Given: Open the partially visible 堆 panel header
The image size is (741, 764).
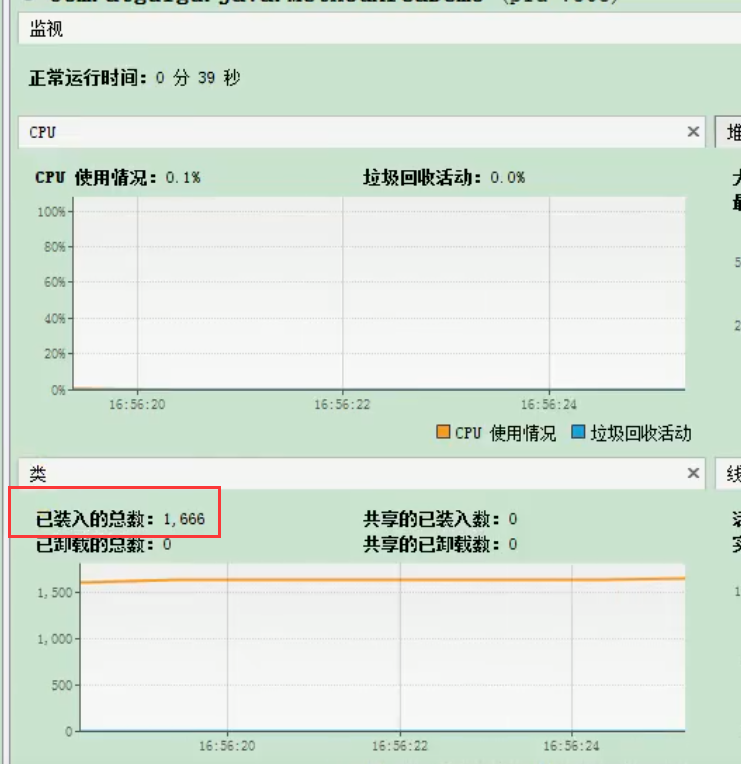Looking at the screenshot, I should tap(728, 132).
